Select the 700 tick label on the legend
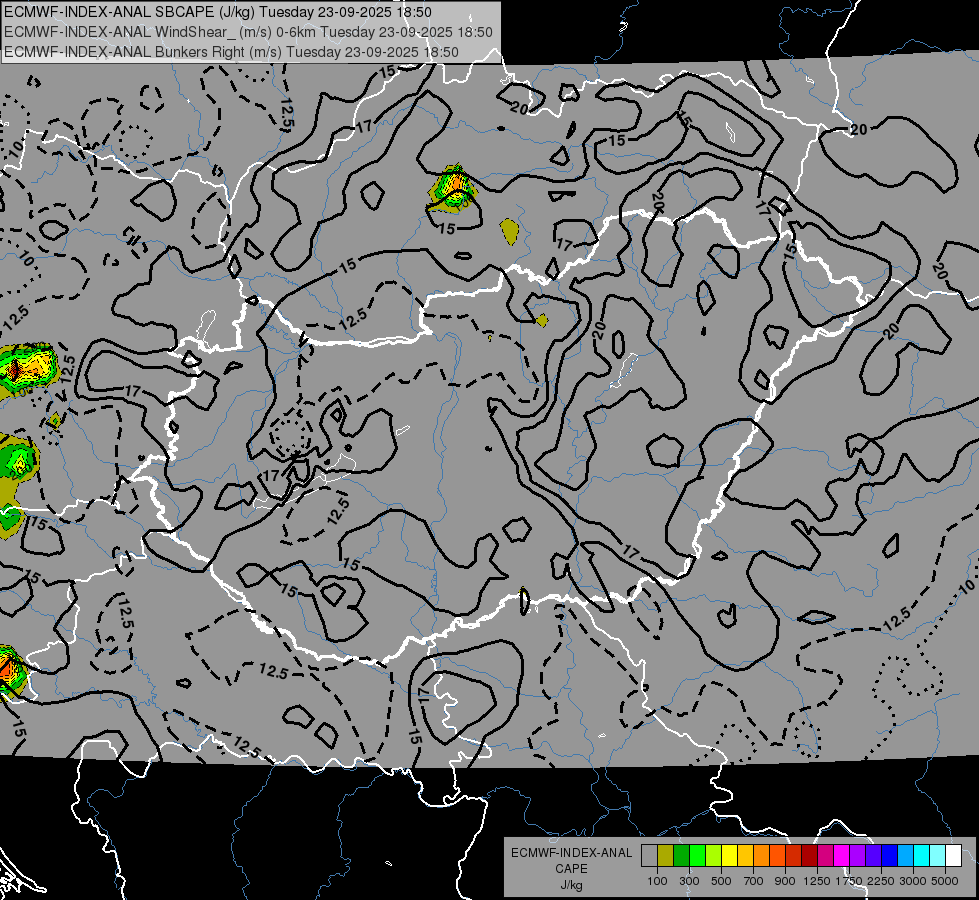 point(754,881)
